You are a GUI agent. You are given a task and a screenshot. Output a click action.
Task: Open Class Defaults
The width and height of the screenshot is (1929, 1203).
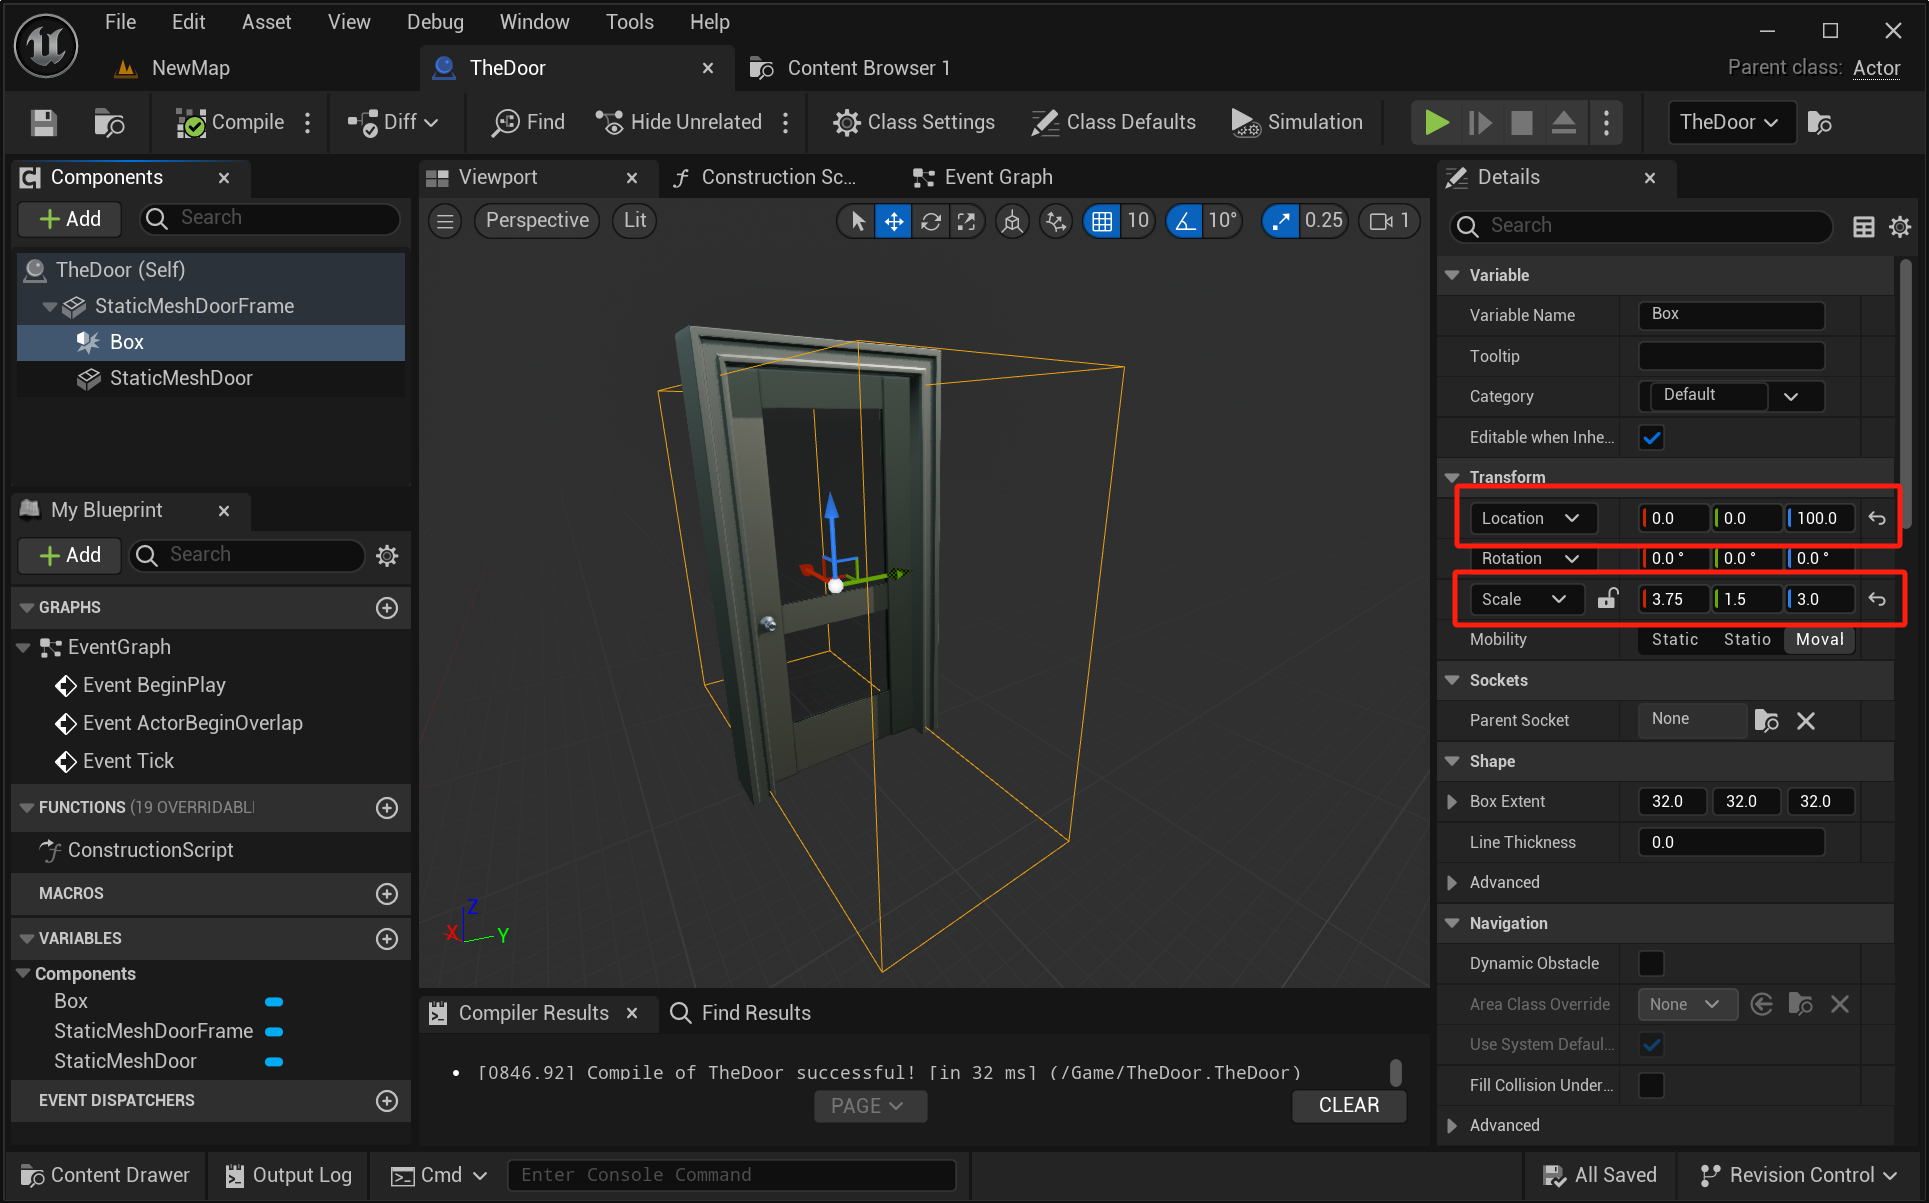(1114, 122)
